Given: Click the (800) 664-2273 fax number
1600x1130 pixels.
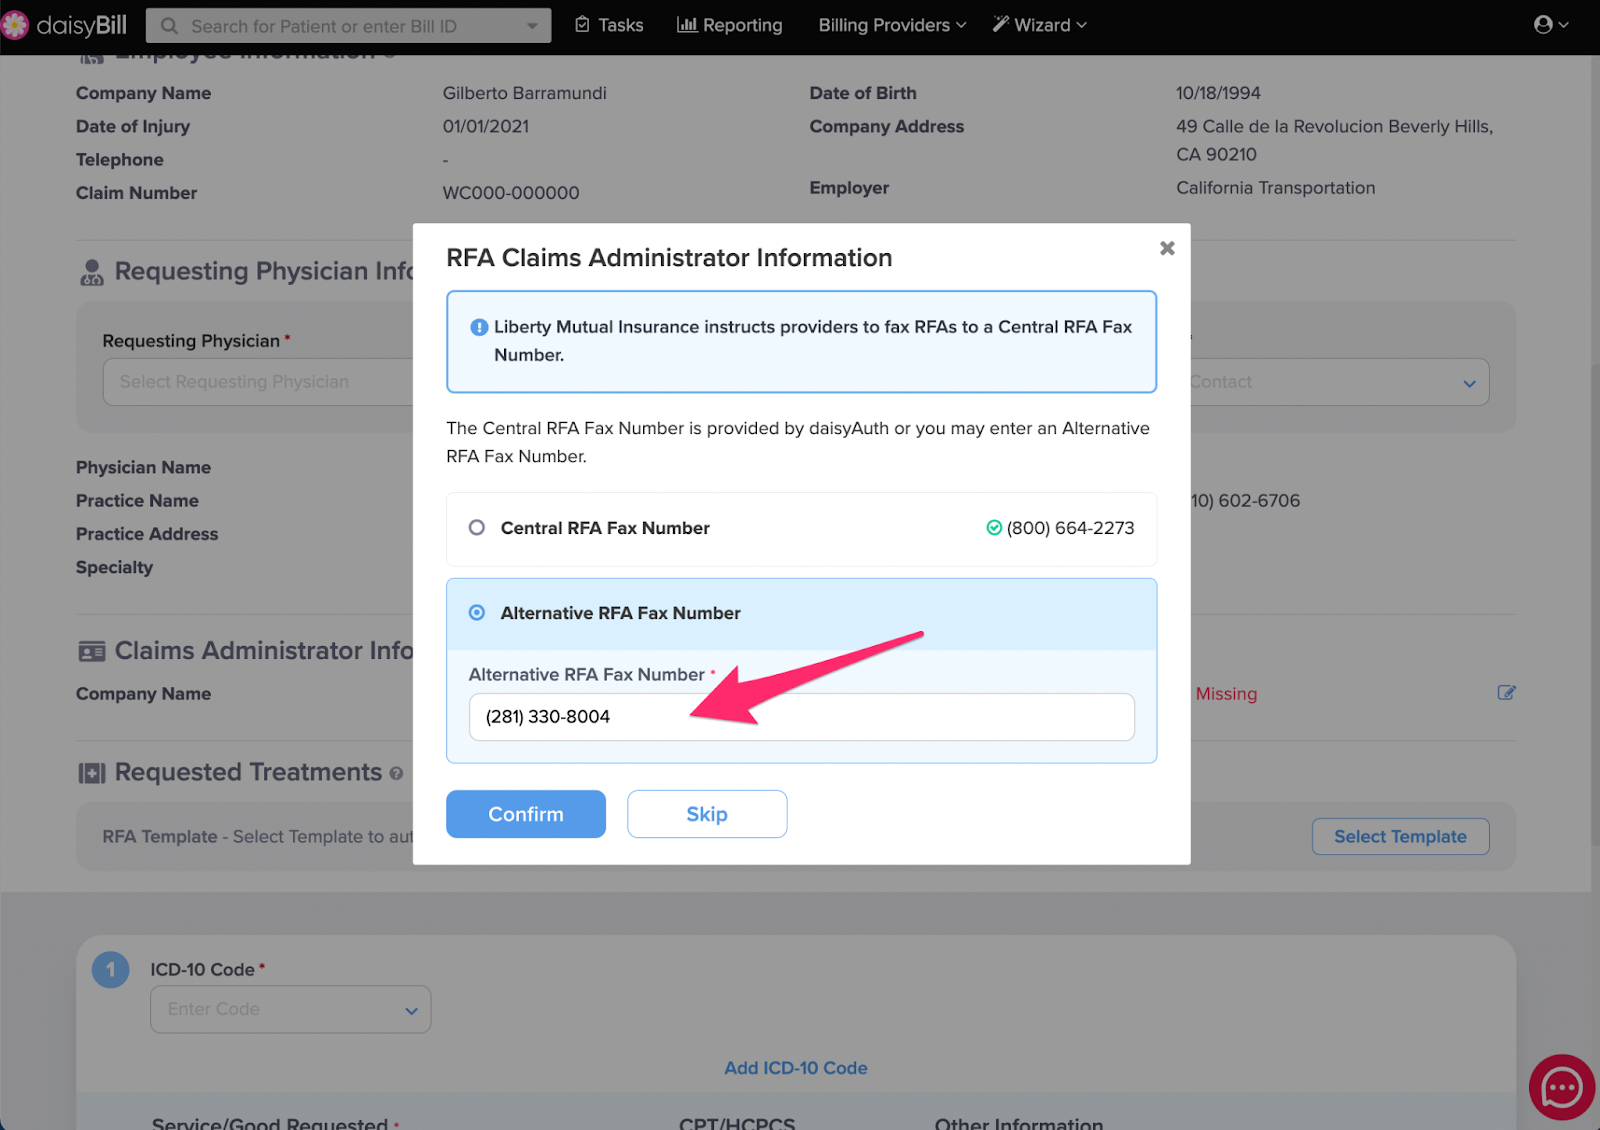Looking at the screenshot, I should (1070, 528).
